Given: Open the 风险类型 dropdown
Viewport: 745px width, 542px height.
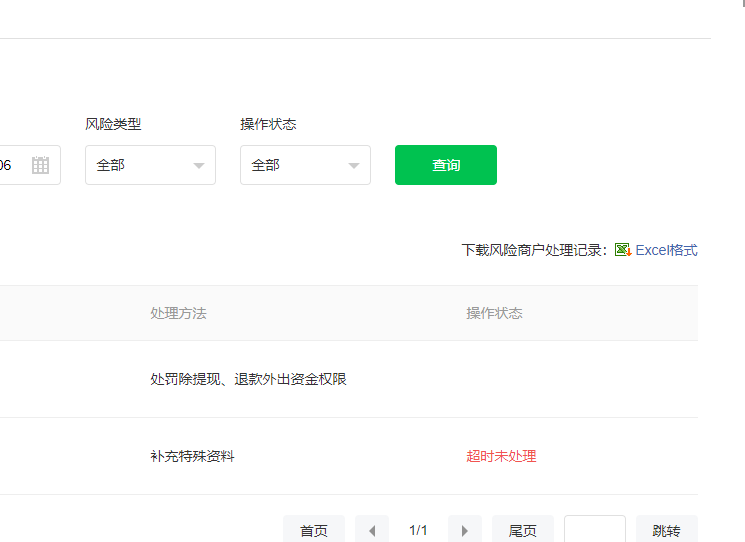Looking at the screenshot, I should coord(150,165).
